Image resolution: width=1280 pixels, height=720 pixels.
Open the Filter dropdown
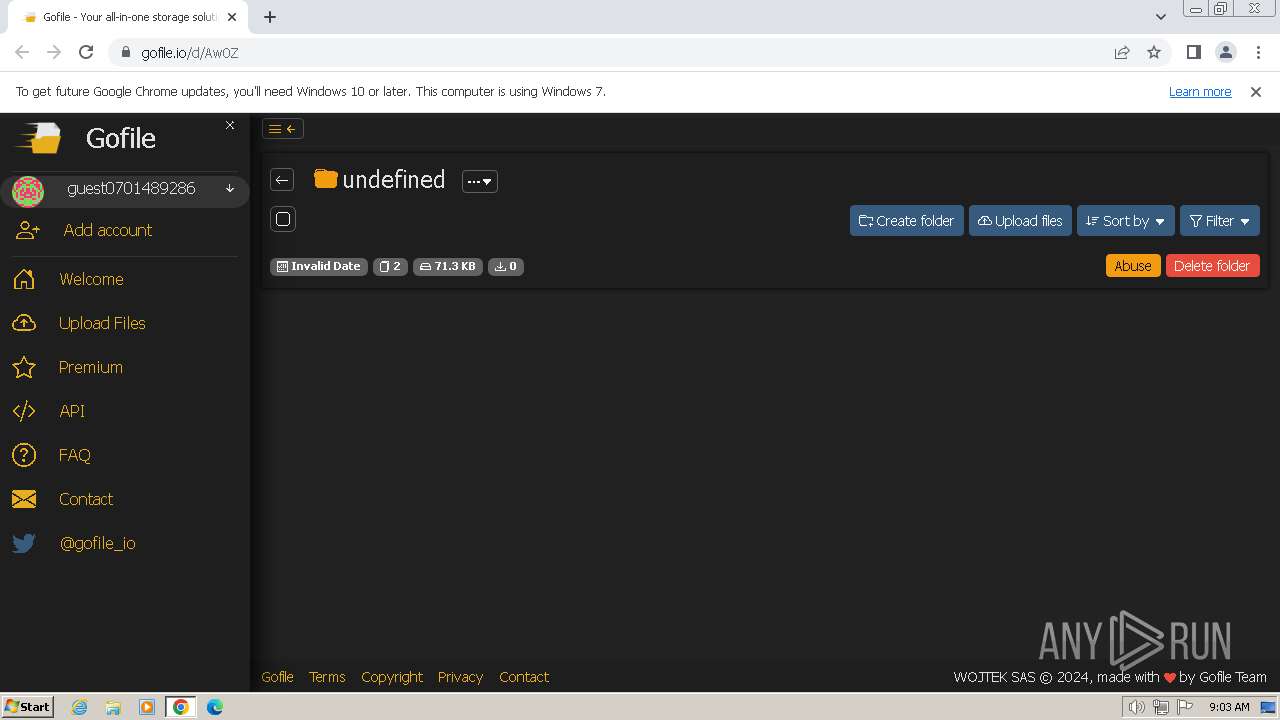(1220, 221)
